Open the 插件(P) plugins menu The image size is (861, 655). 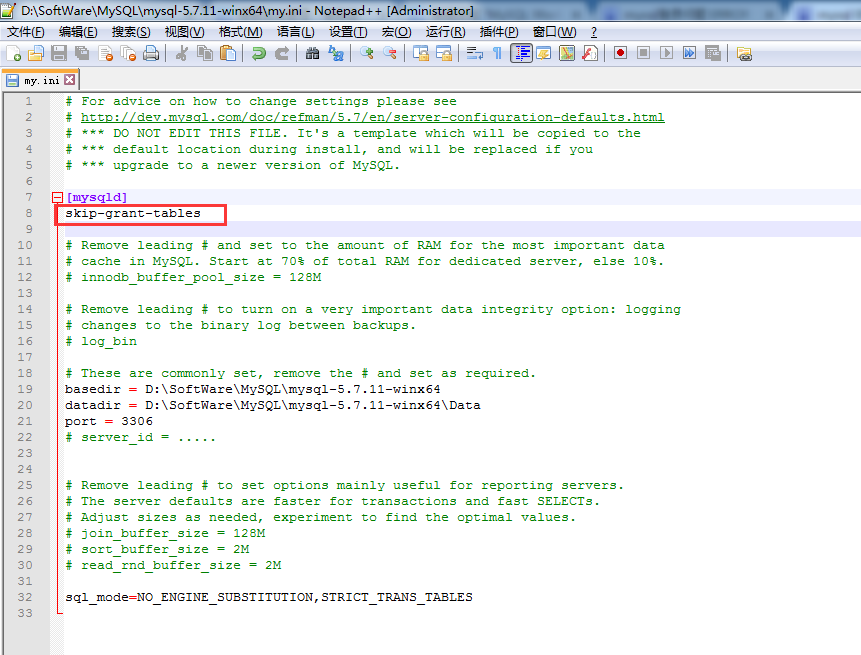498,32
